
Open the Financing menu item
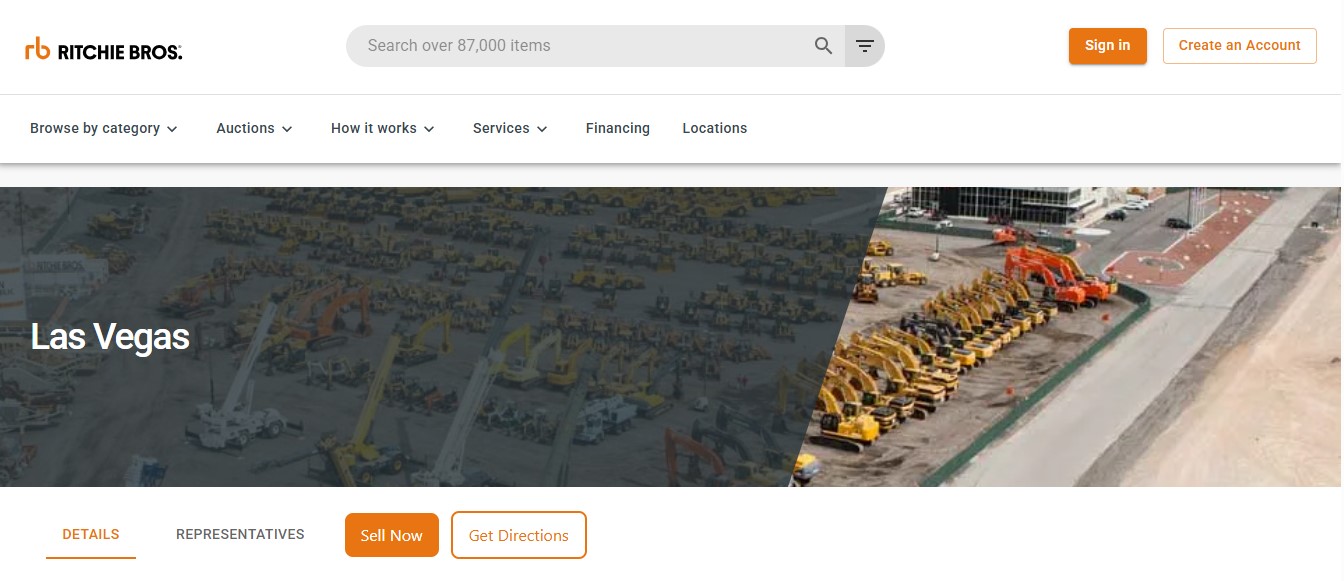tap(617, 128)
